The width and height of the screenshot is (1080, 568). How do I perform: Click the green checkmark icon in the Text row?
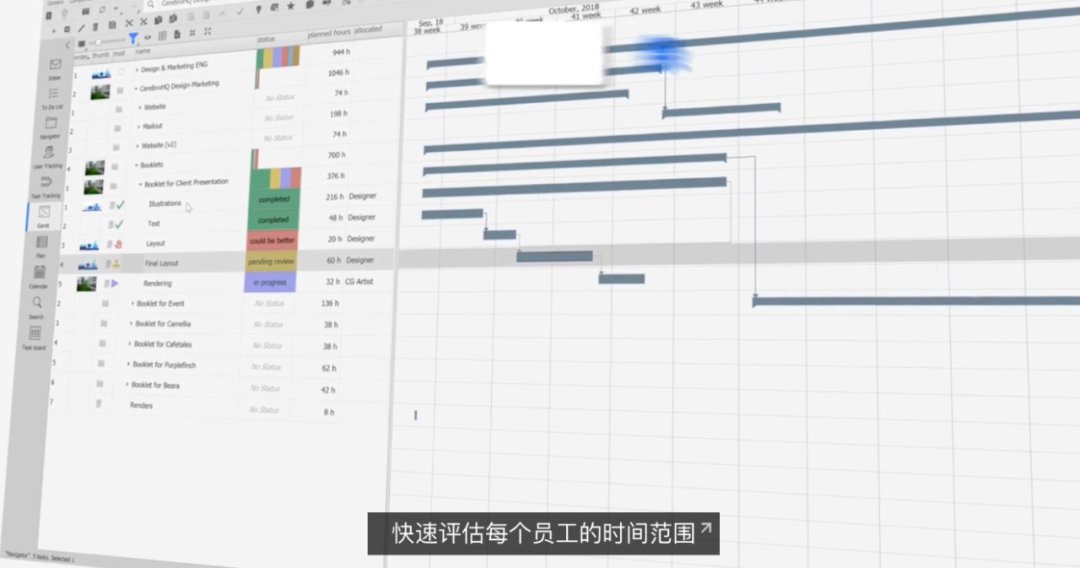click(120, 224)
